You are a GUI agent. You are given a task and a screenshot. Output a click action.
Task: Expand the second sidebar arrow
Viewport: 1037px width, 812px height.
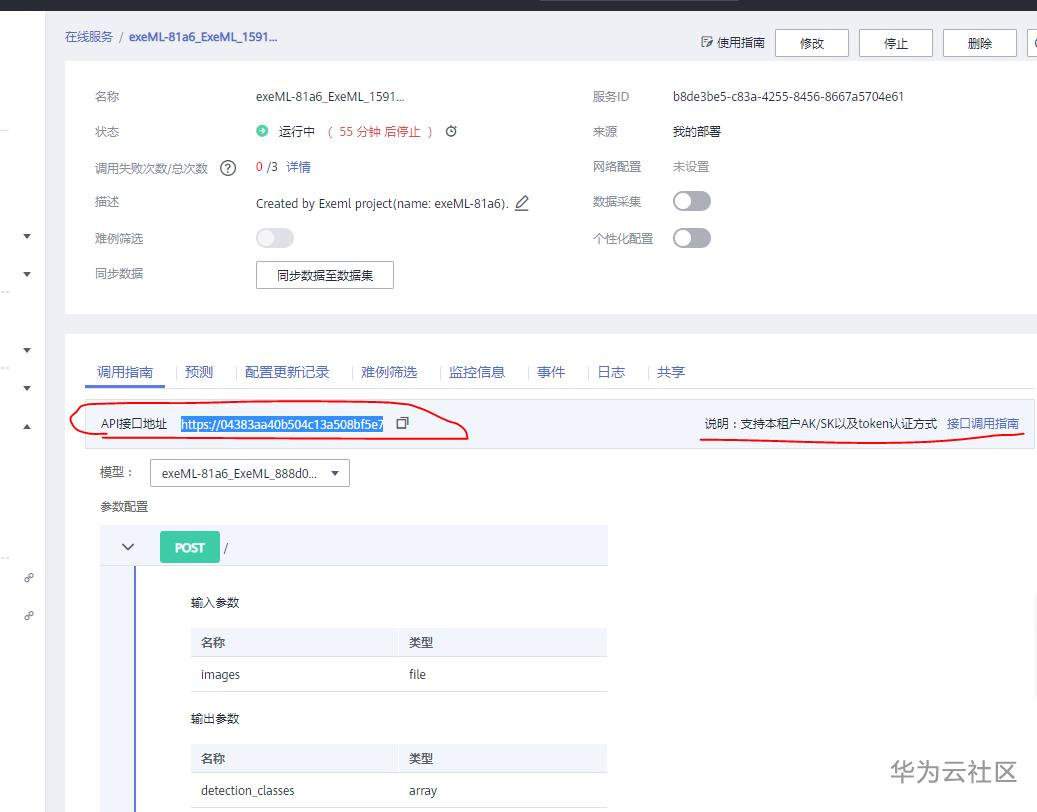click(x=27, y=274)
